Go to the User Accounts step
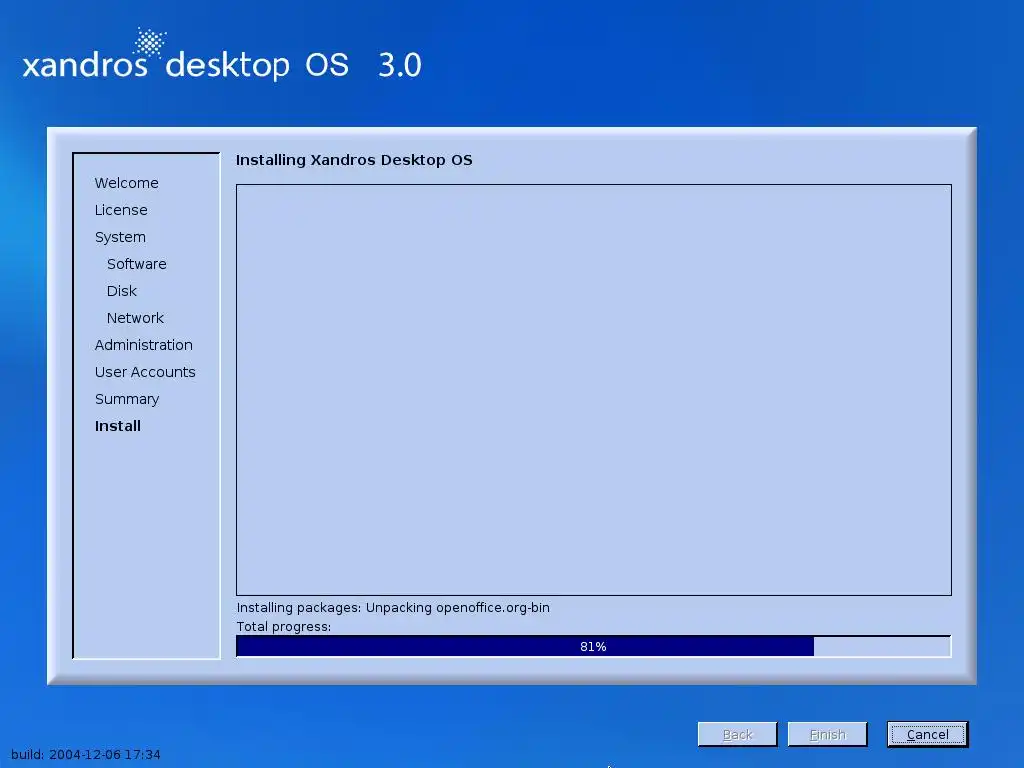 [x=145, y=372]
